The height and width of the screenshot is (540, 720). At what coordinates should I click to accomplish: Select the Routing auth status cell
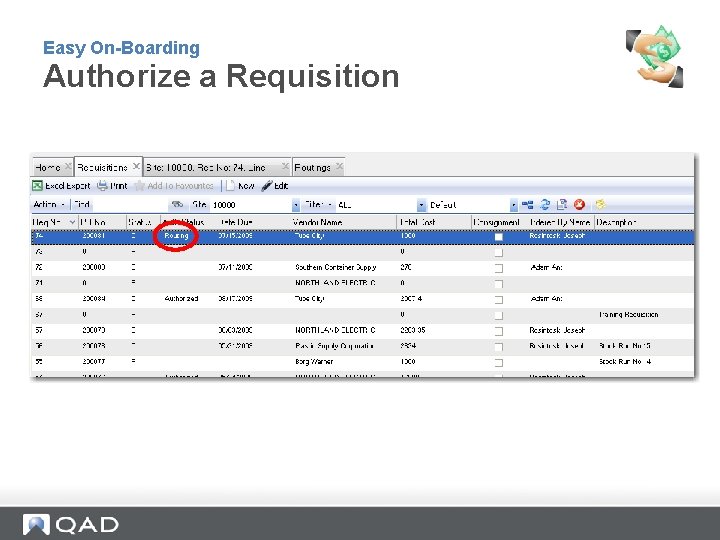[x=176, y=236]
